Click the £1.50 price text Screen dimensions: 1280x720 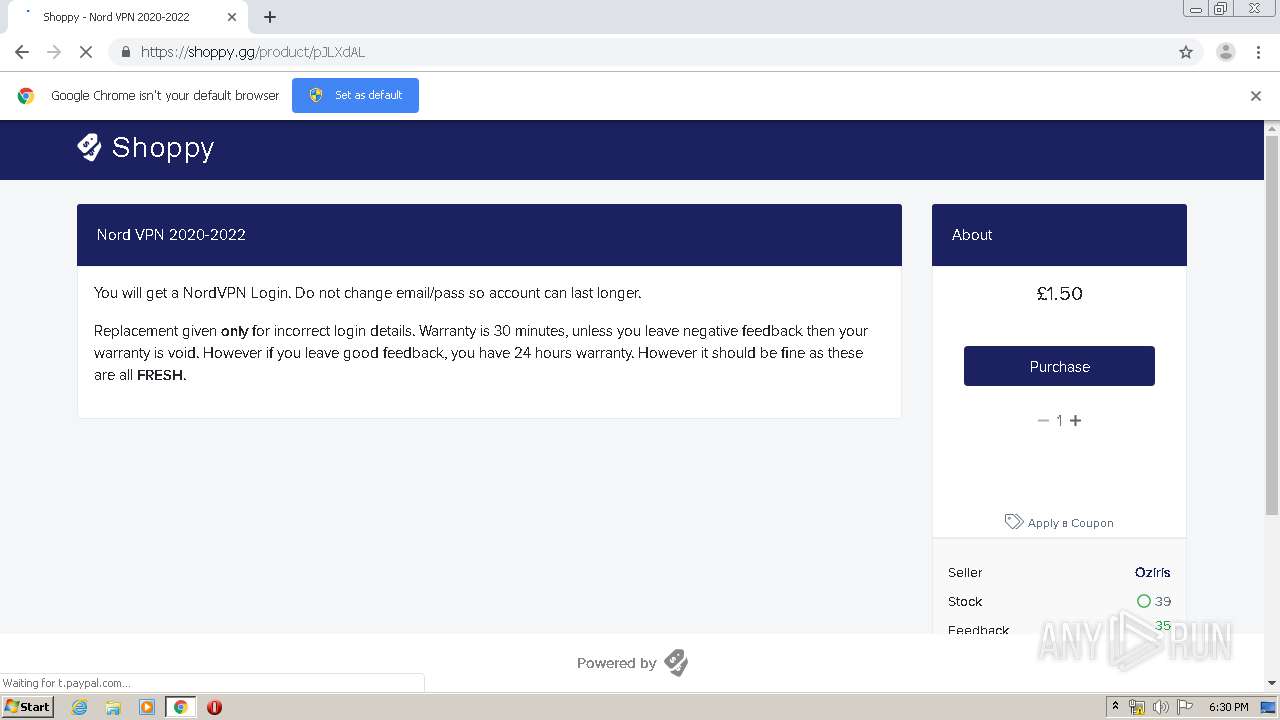tap(1059, 294)
